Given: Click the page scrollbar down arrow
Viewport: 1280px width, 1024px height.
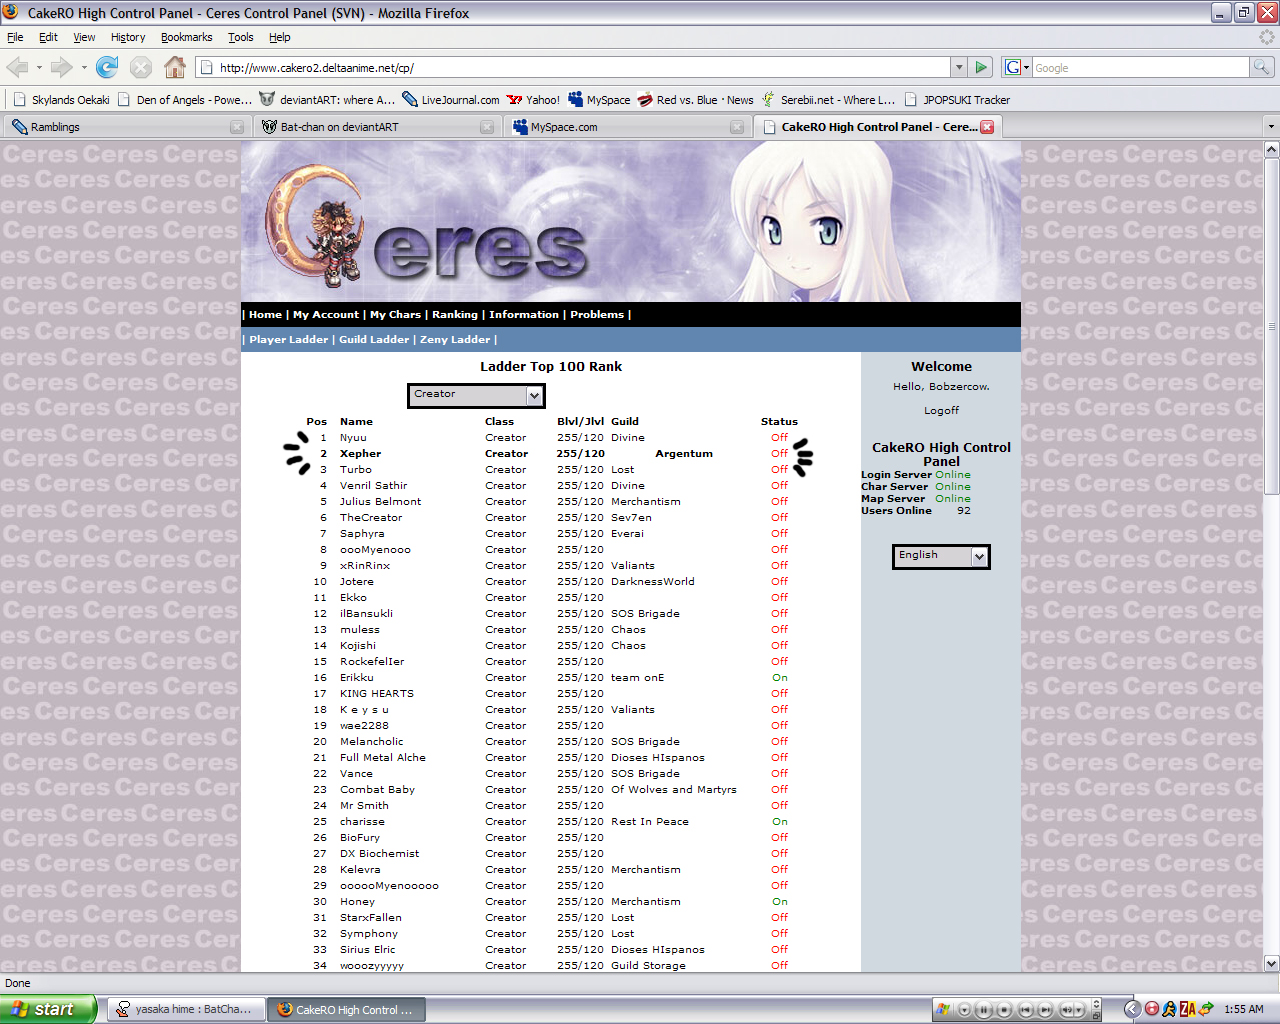Looking at the screenshot, I should (x=1271, y=963).
